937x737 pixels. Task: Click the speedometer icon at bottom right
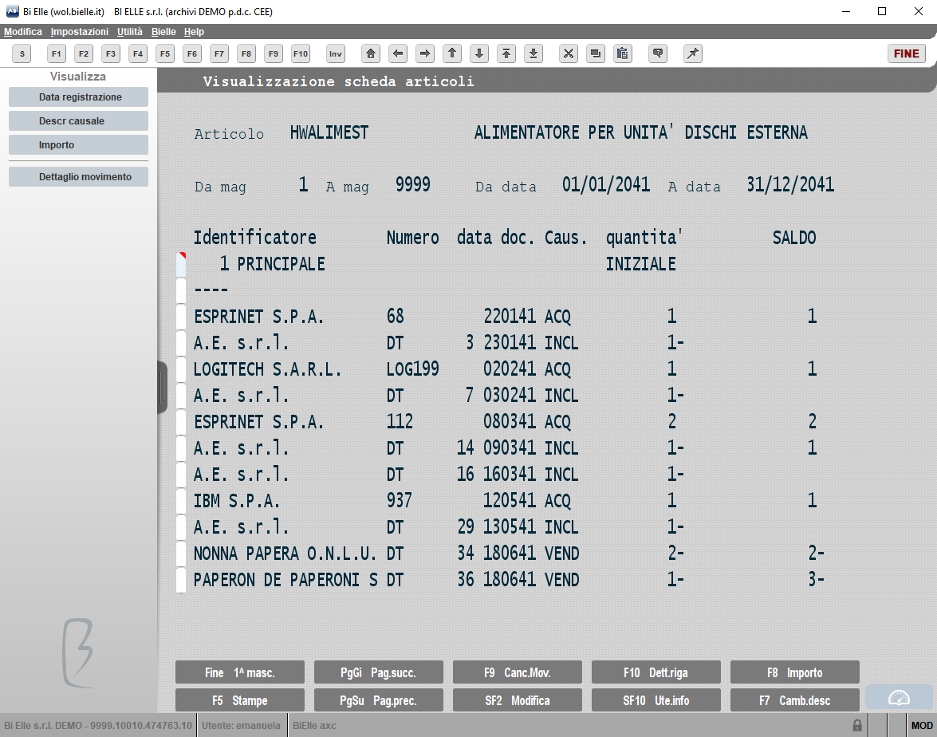click(899, 698)
